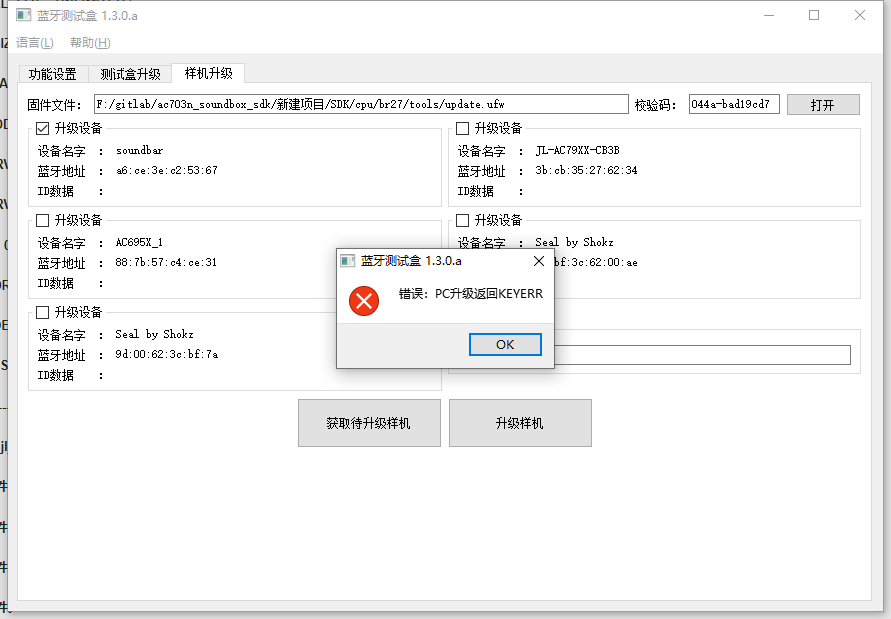Click OK in the error dialog
Viewport: 891px width, 619px height.
coord(505,344)
